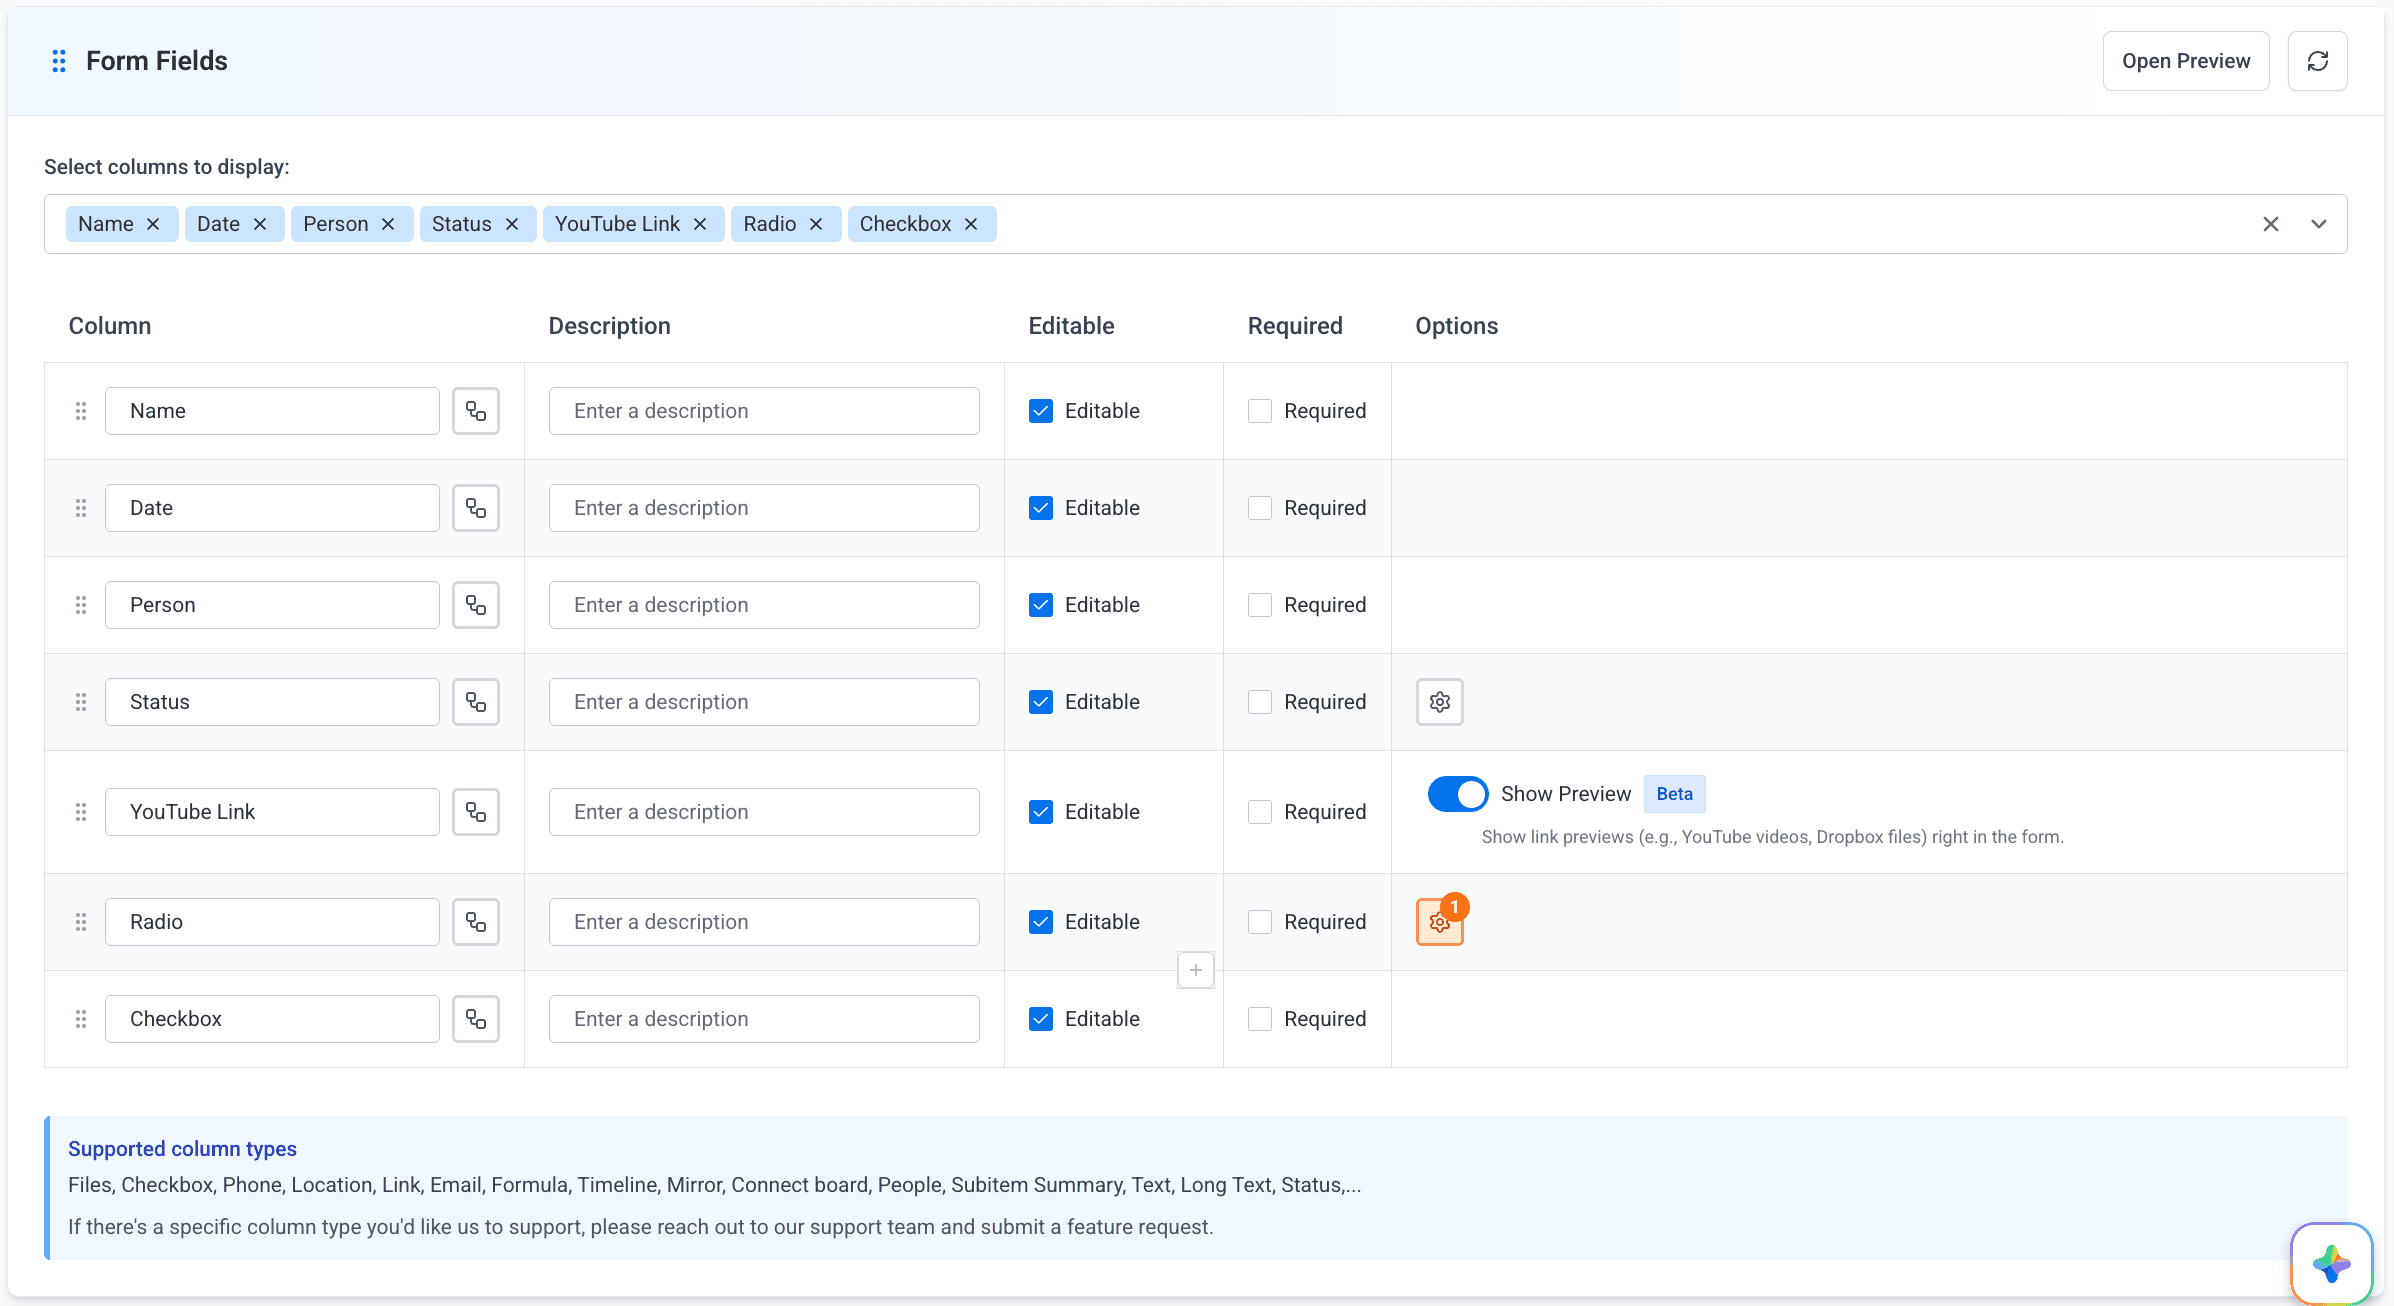Click the link icon beside Name column
Image resolution: width=2394 pixels, height=1306 pixels.
pyautogui.click(x=476, y=411)
